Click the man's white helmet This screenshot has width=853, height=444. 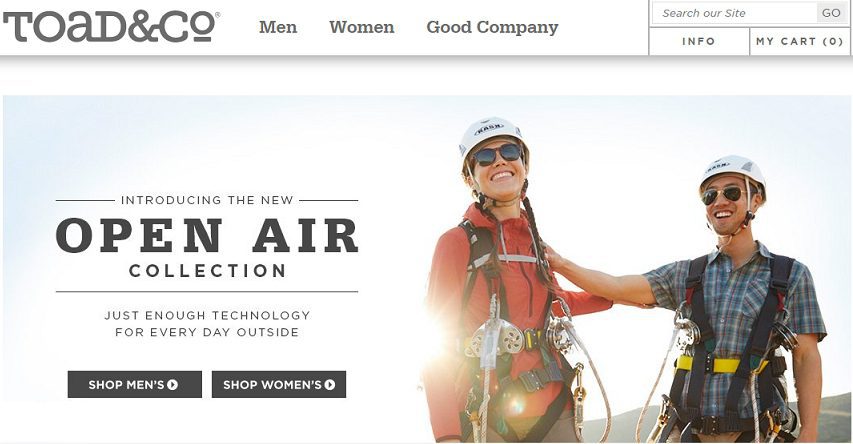pyautogui.click(x=732, y=172)
